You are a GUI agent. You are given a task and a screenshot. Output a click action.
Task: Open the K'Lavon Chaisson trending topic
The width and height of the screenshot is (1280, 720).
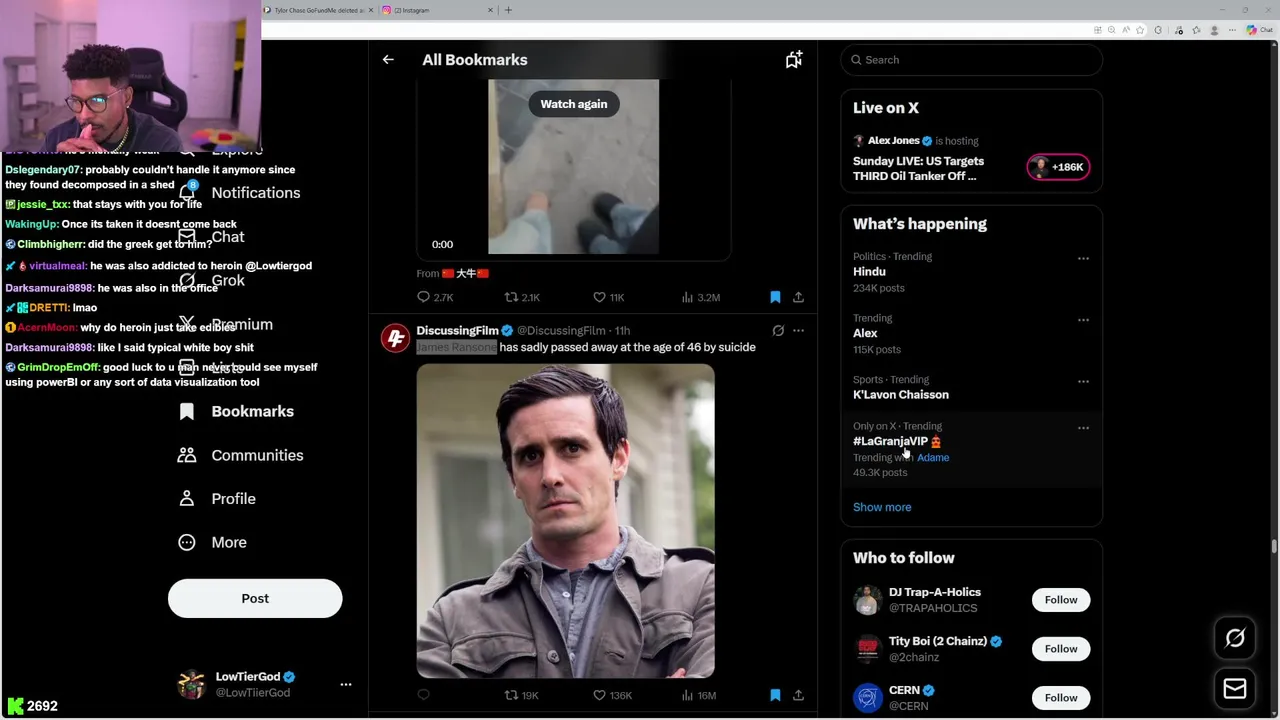pyautogui.click(x=901, y=395)
